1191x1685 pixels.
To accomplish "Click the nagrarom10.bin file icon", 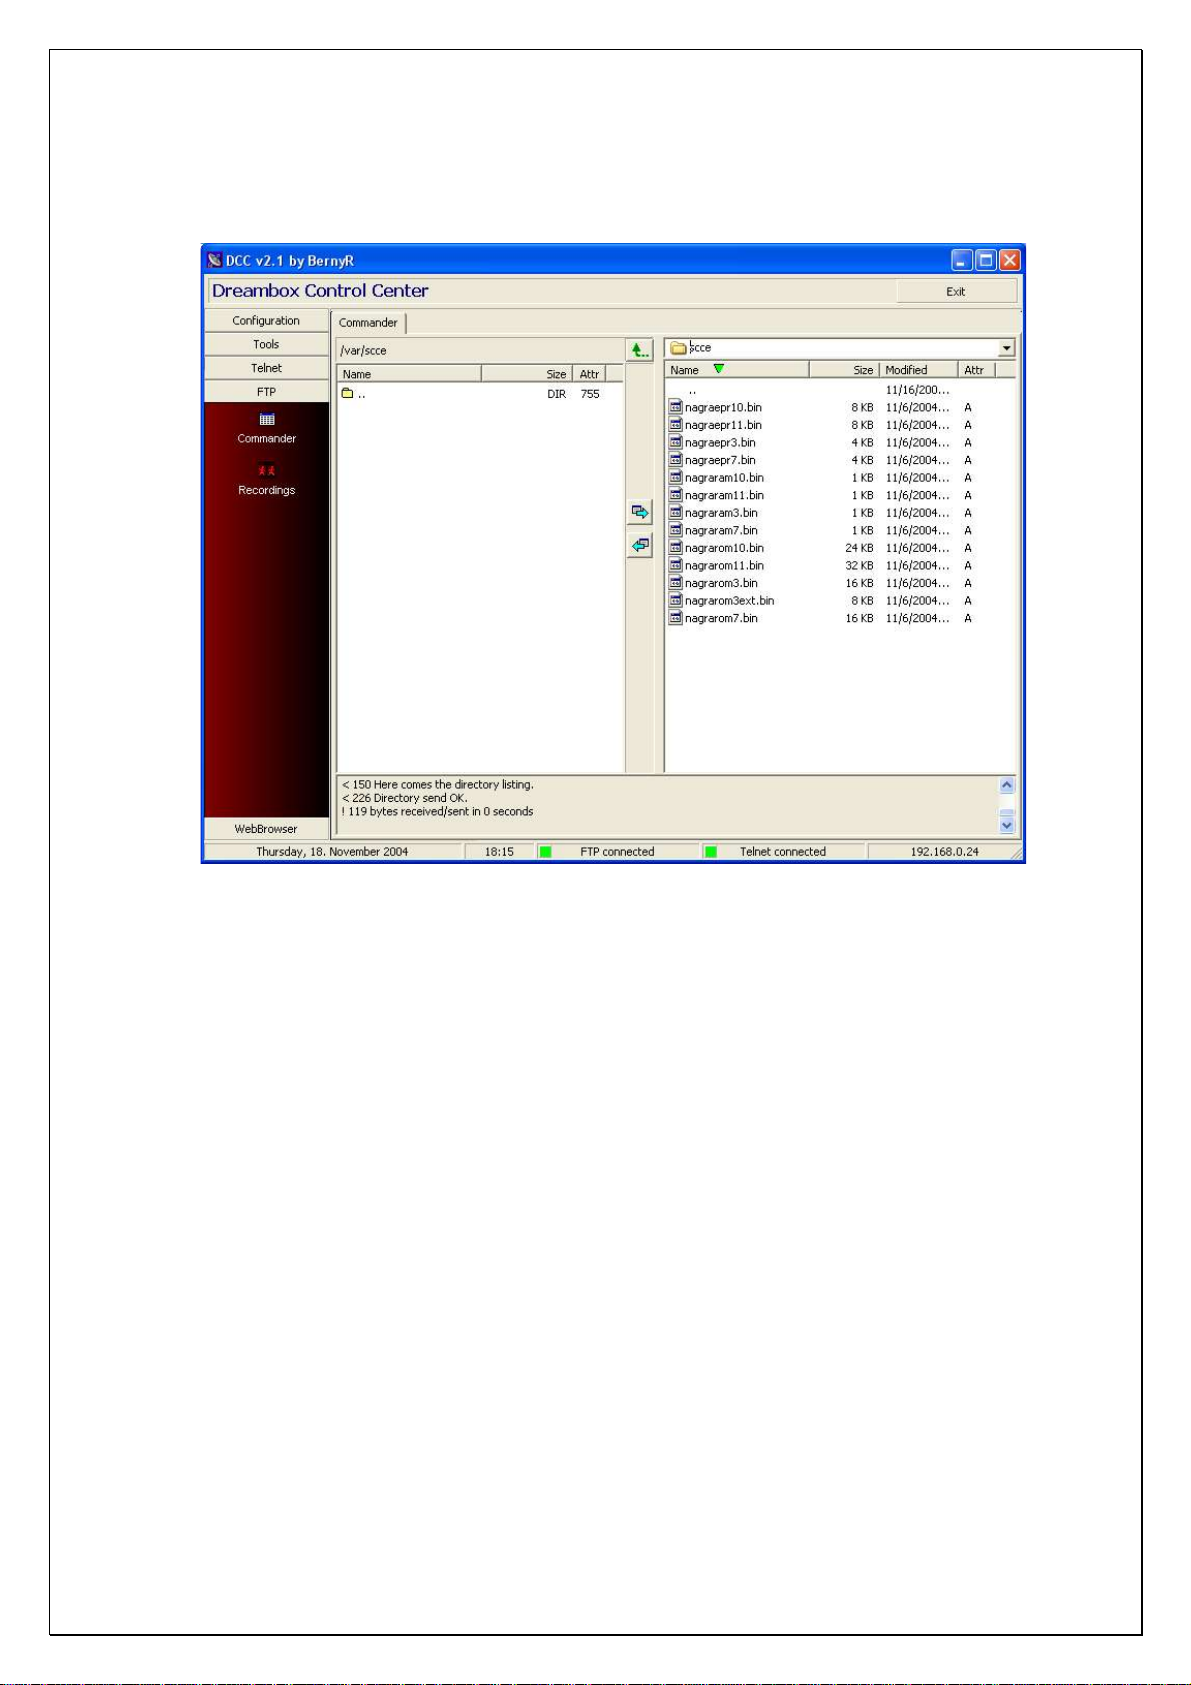I will pyautogui.click(x=676, y=548).
